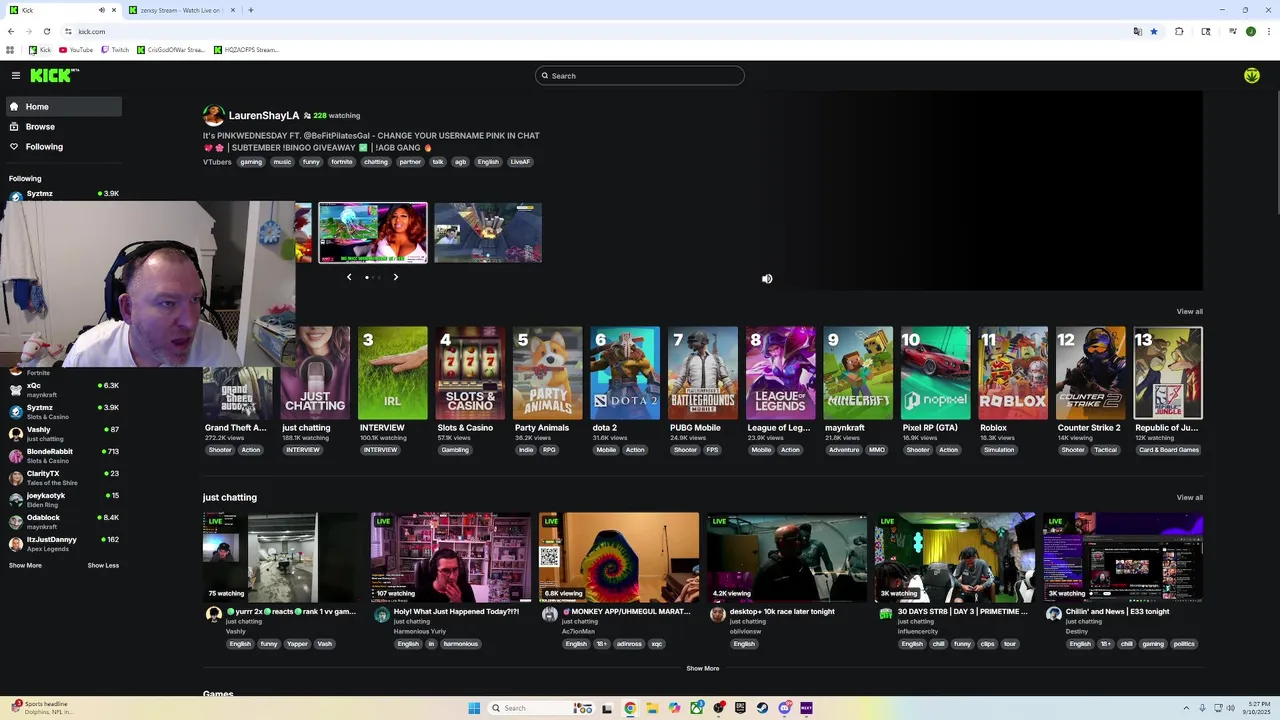Open the Windows Start menu
Image resolution: width=1280 pixels, height=720 pixels.
(474, 708)
